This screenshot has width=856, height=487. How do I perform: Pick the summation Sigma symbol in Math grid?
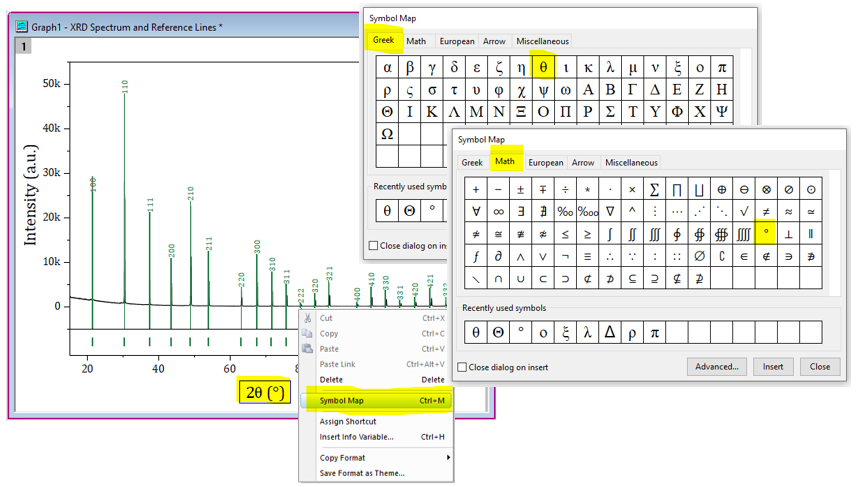[654, 190]
